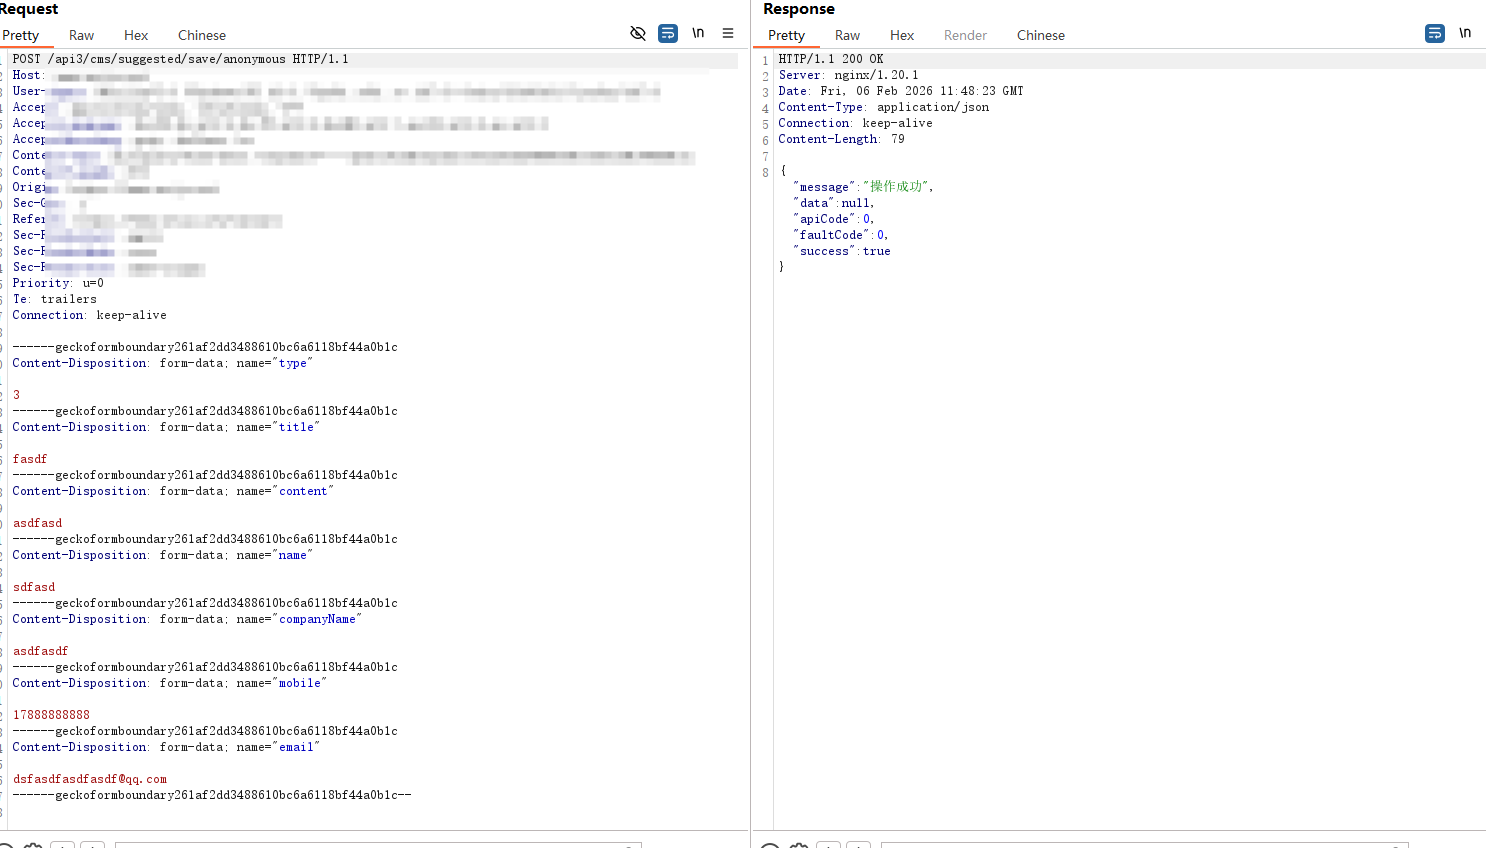Toggle non-printable \n characters in Request panel

(698, 33)
